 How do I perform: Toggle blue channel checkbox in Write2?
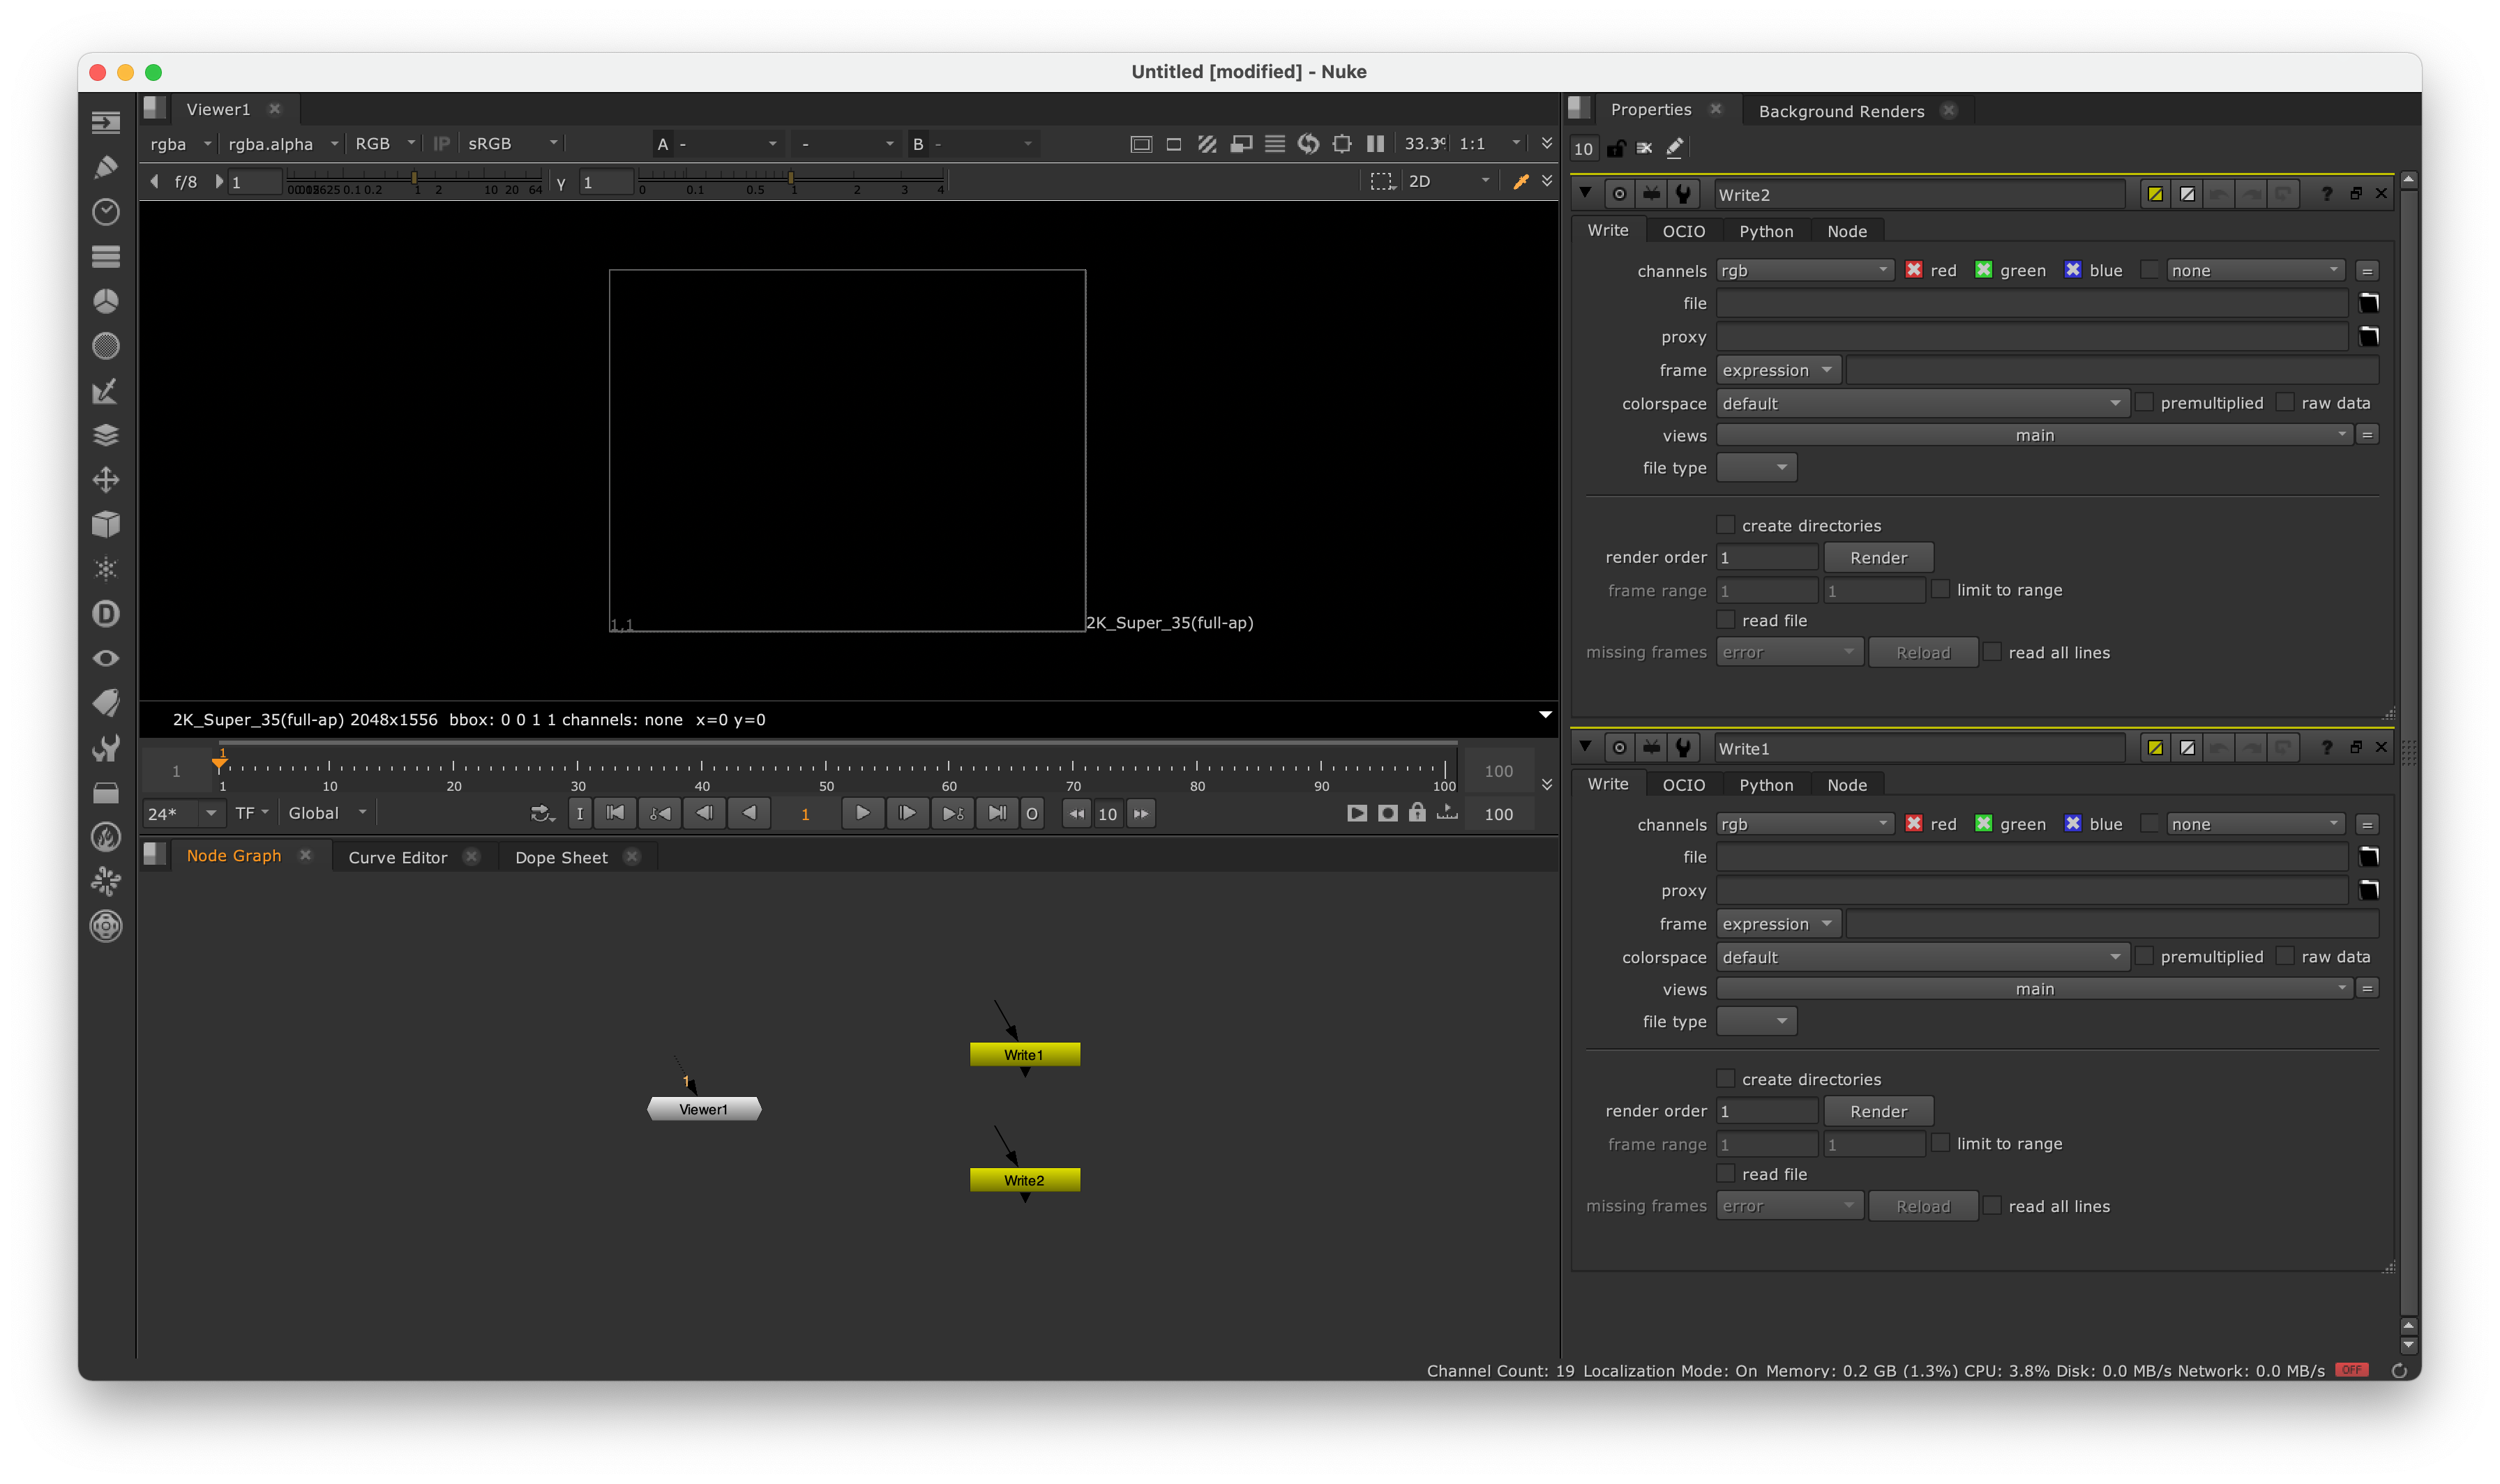(x=2073, y=270)
